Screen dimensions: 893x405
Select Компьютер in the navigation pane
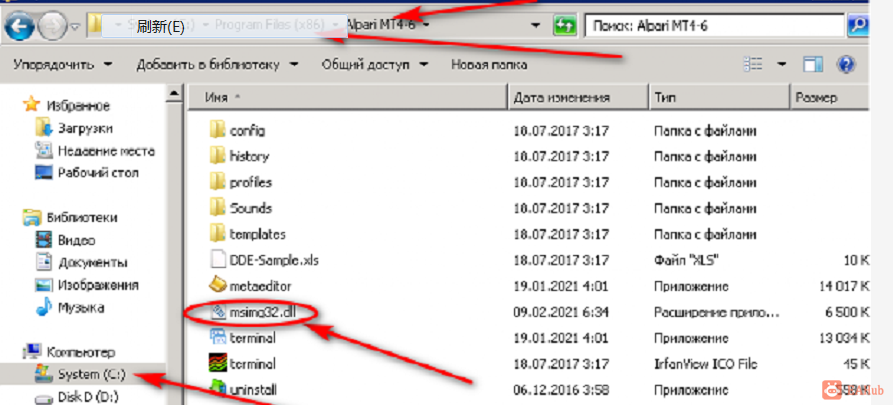[80, 351]
